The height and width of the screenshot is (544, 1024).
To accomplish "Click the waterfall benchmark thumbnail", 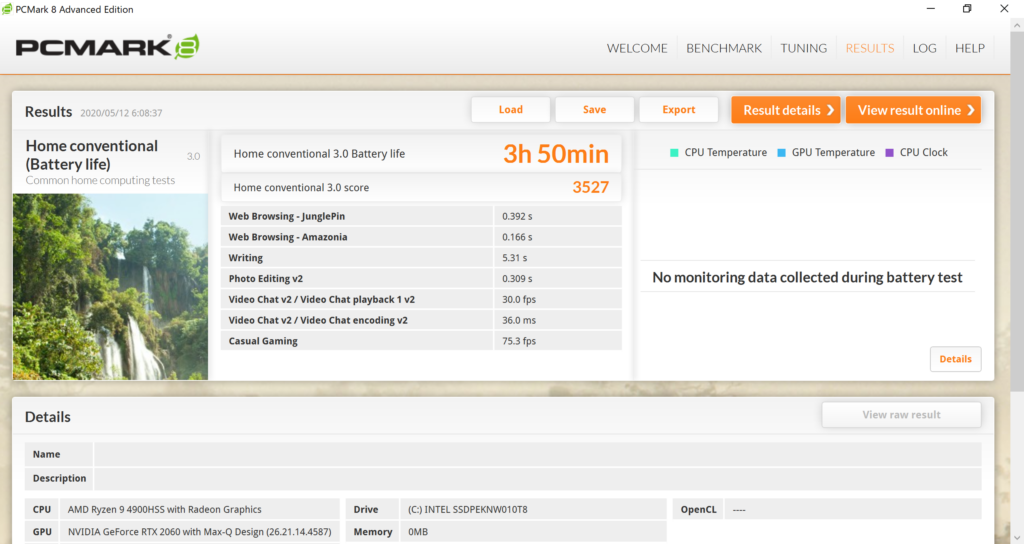I will [110, 287].
